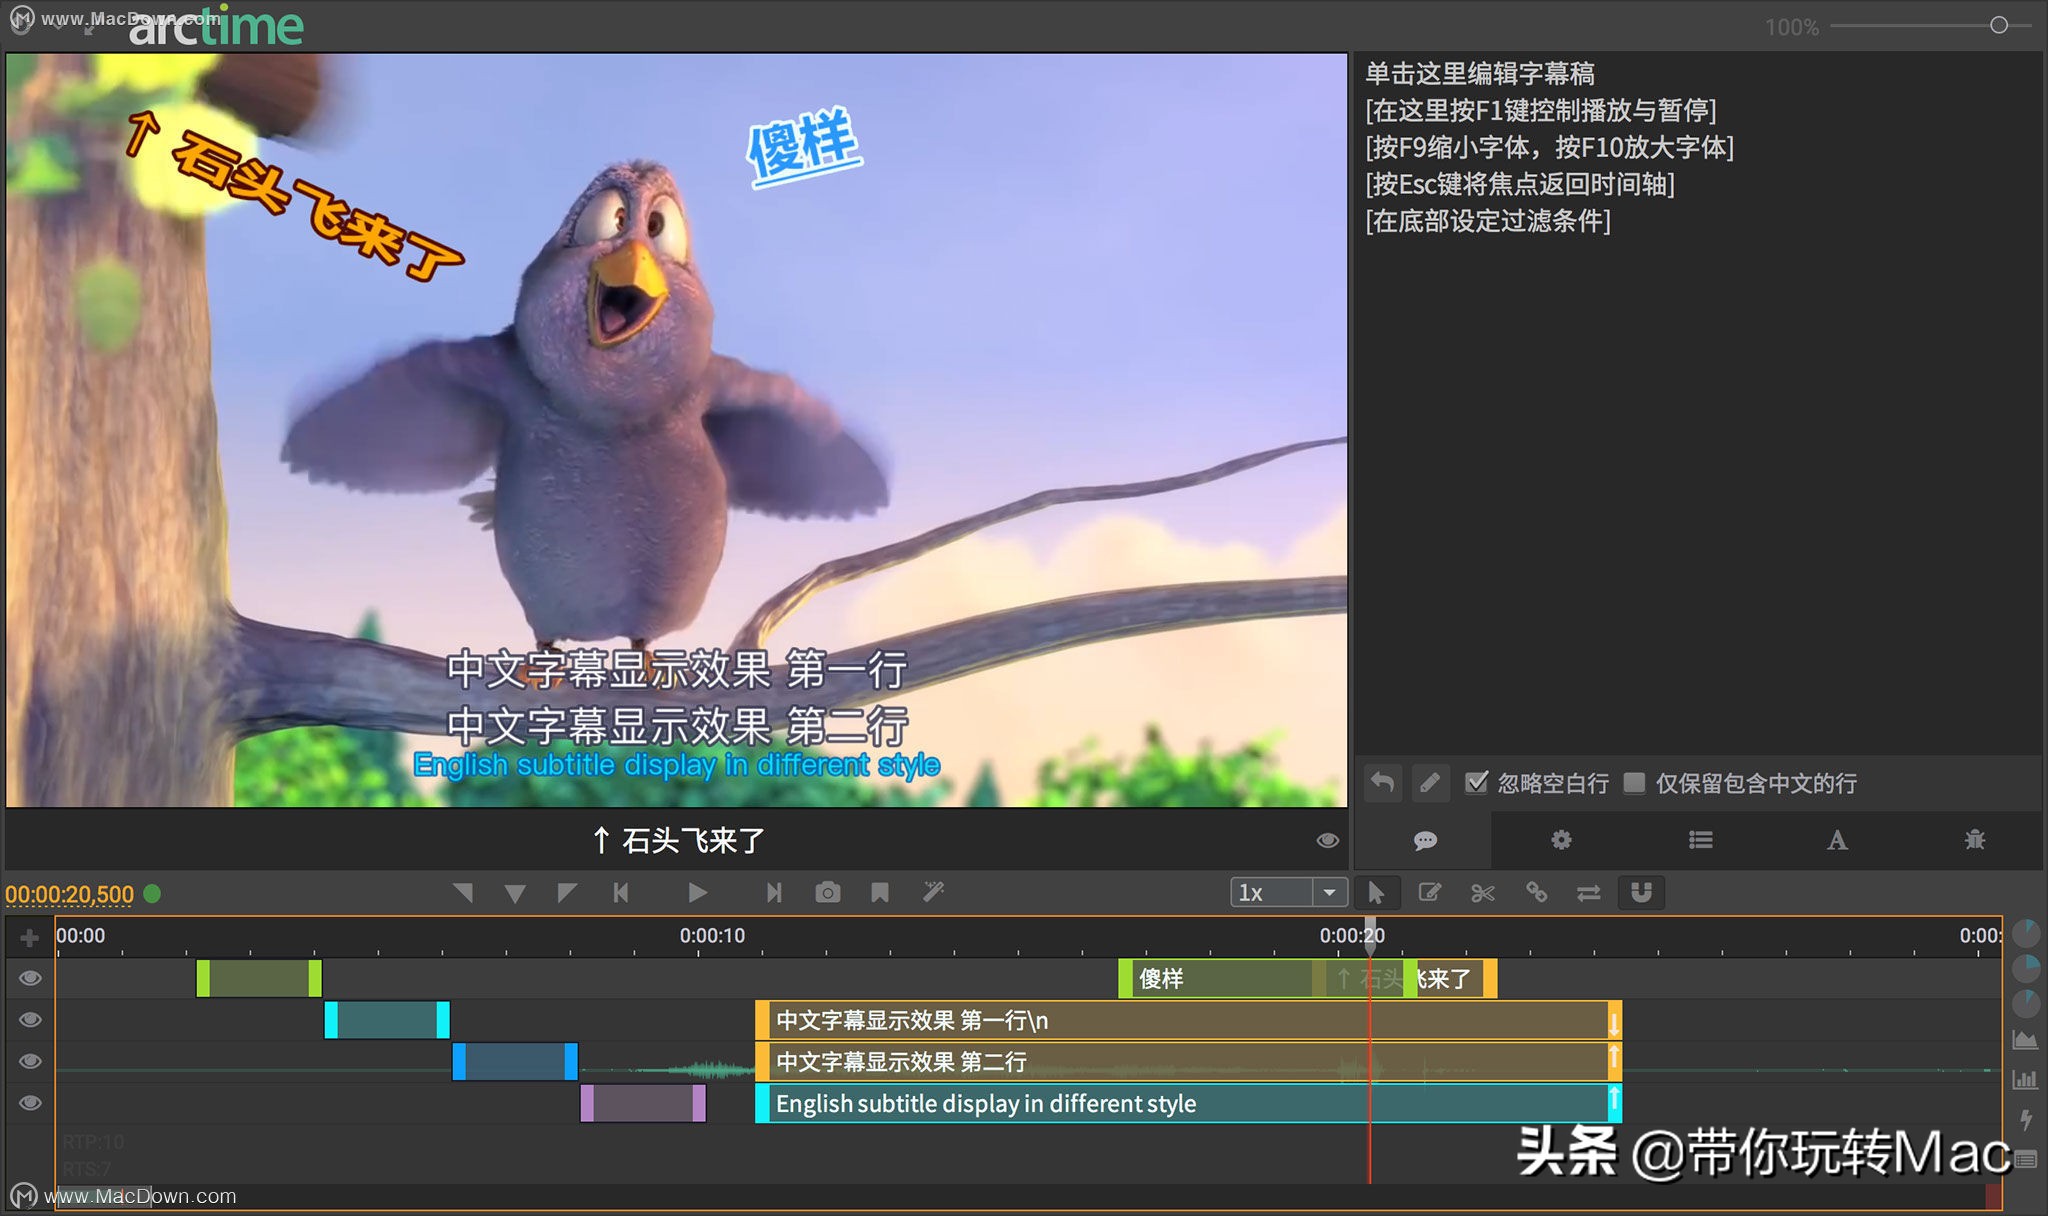Open the camera screenshot tool
This screenshot has width=2048, height=1216.
pyautogui.click(x=827, y=891)
